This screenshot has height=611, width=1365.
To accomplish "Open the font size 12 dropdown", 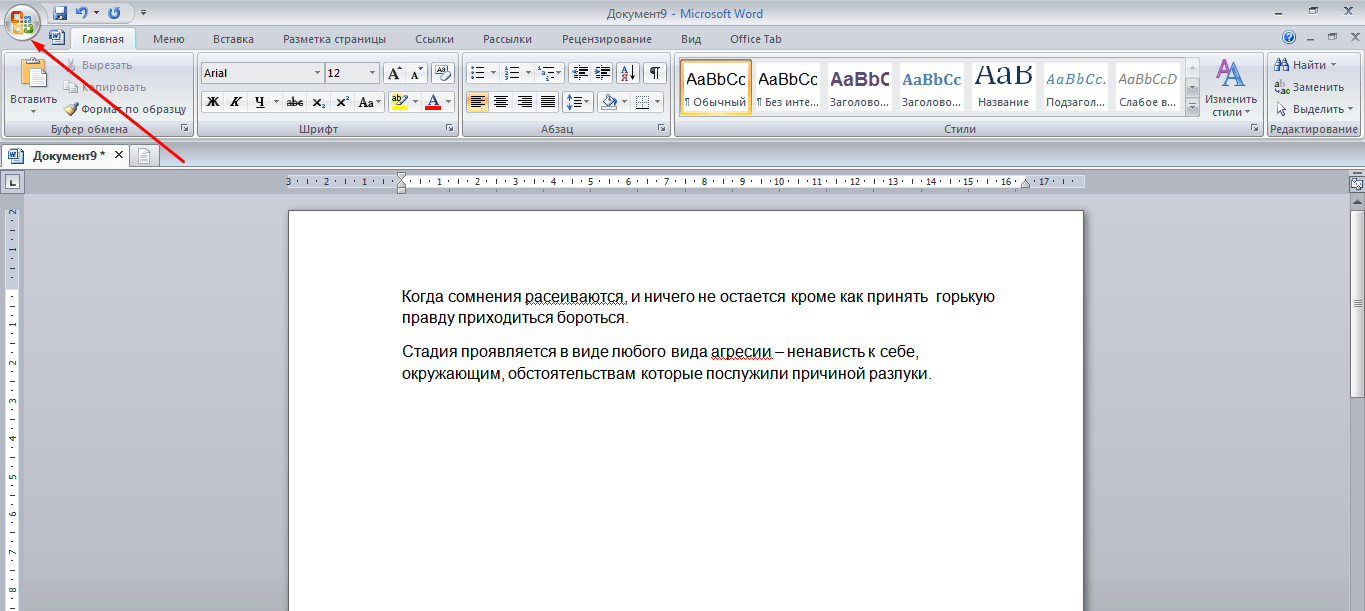I will tap(373, 73).
